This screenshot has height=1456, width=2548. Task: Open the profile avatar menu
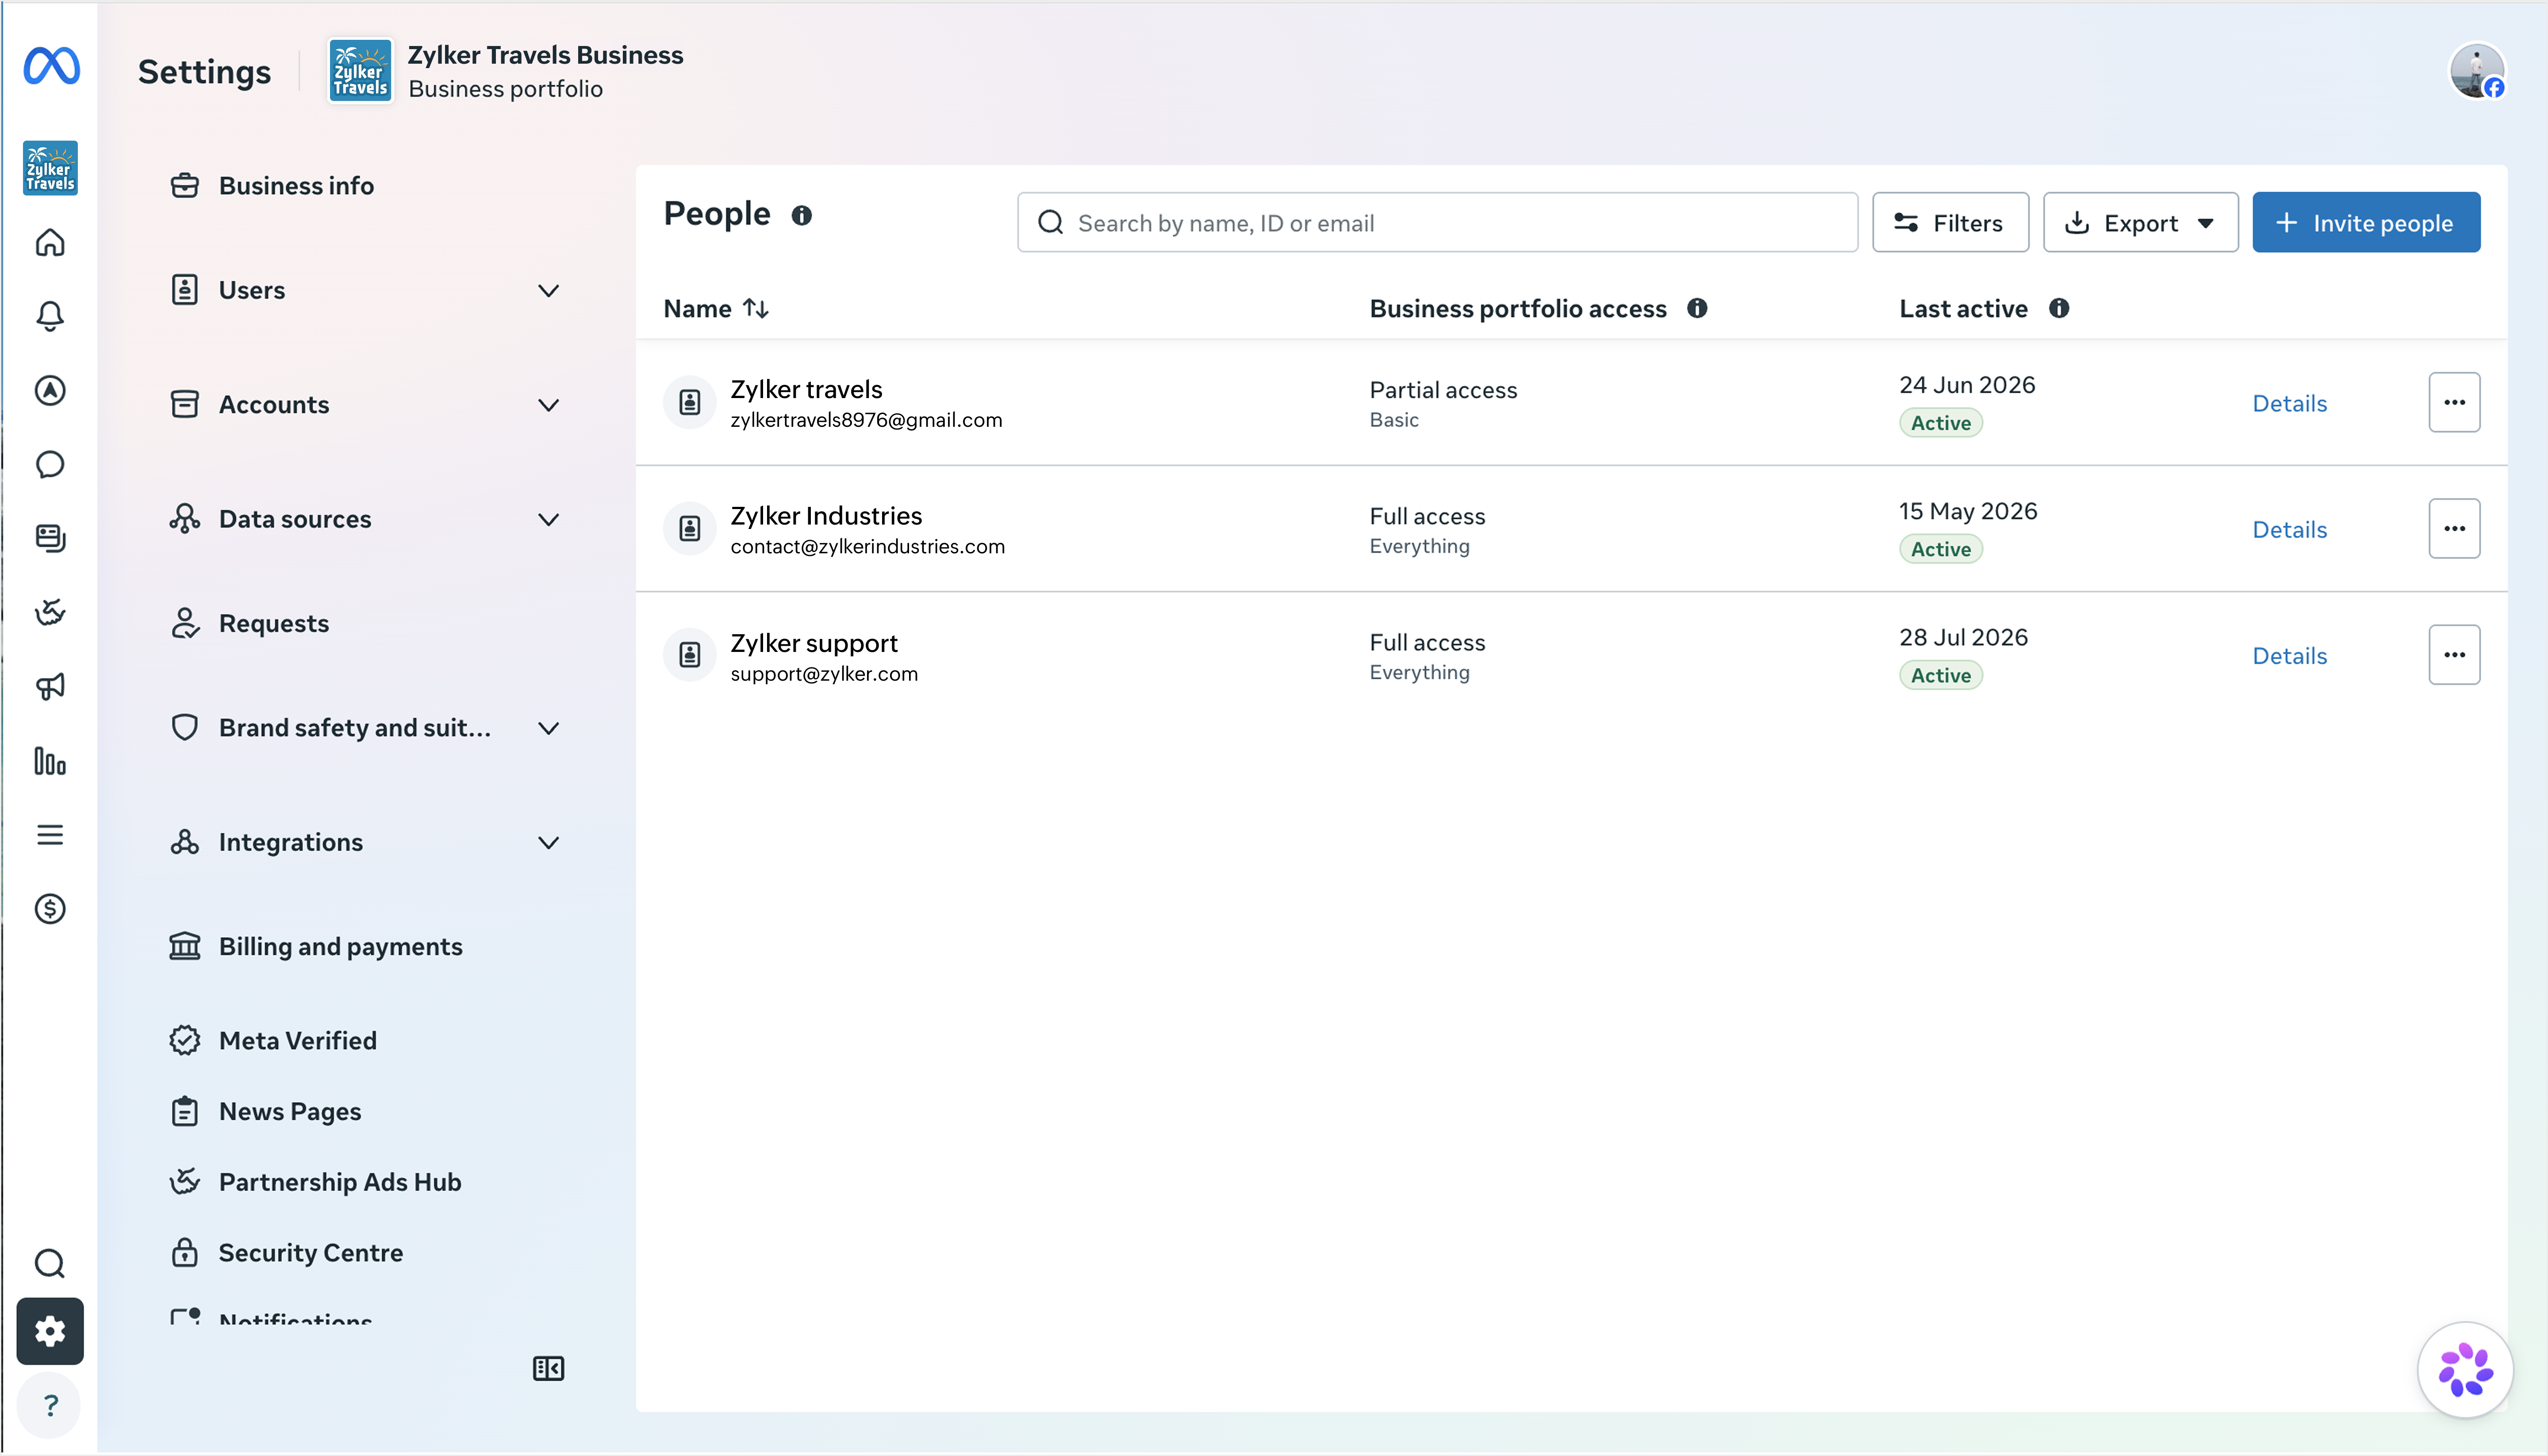(x=2476, y=71)
